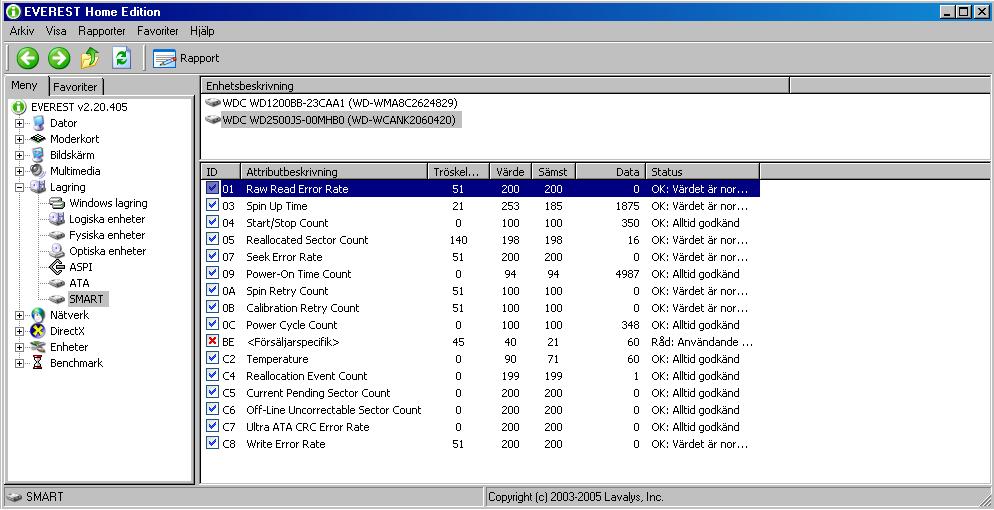Screen dimensions: 994x510
Task: Sort by the Sämst column header
Action: (x=553, y=172)
